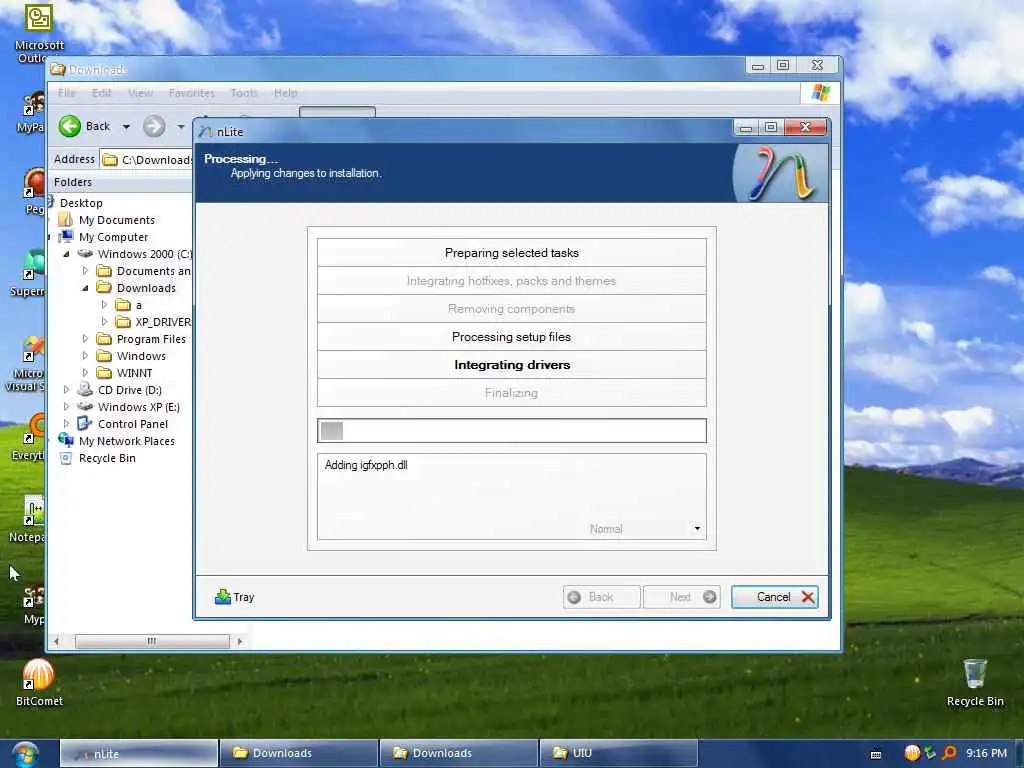Switch to first Downloads taskbar button
This screenshot has width=1024, height=768.
(x=299, y=753)
